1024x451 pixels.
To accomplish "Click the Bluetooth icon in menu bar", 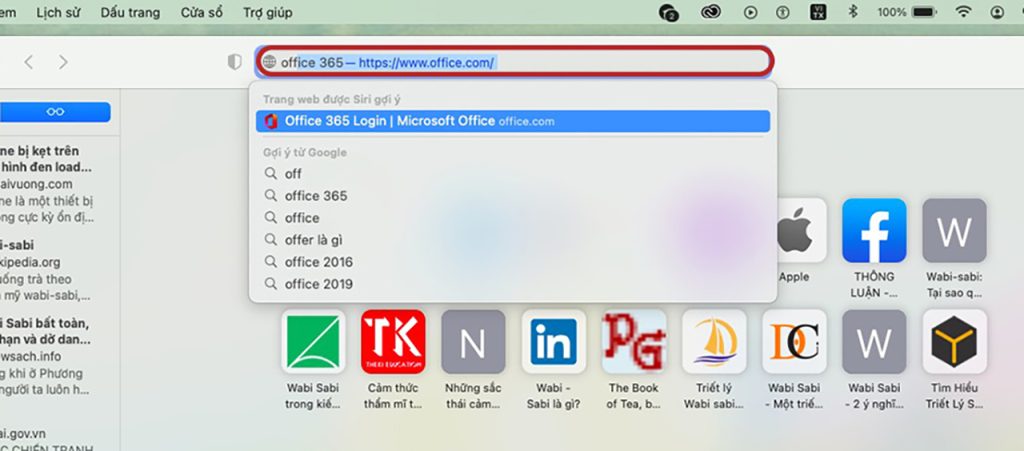I will click(x=853, y=13).
